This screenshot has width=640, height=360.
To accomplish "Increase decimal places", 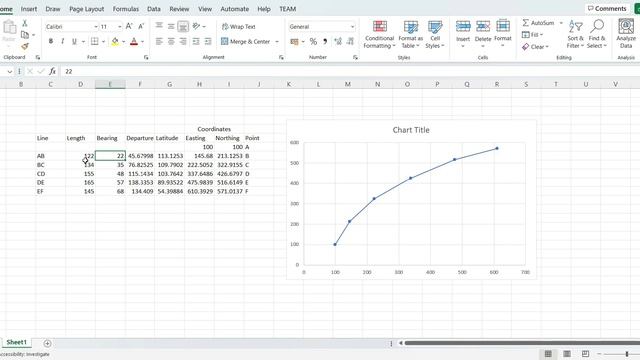I will 338,41.
